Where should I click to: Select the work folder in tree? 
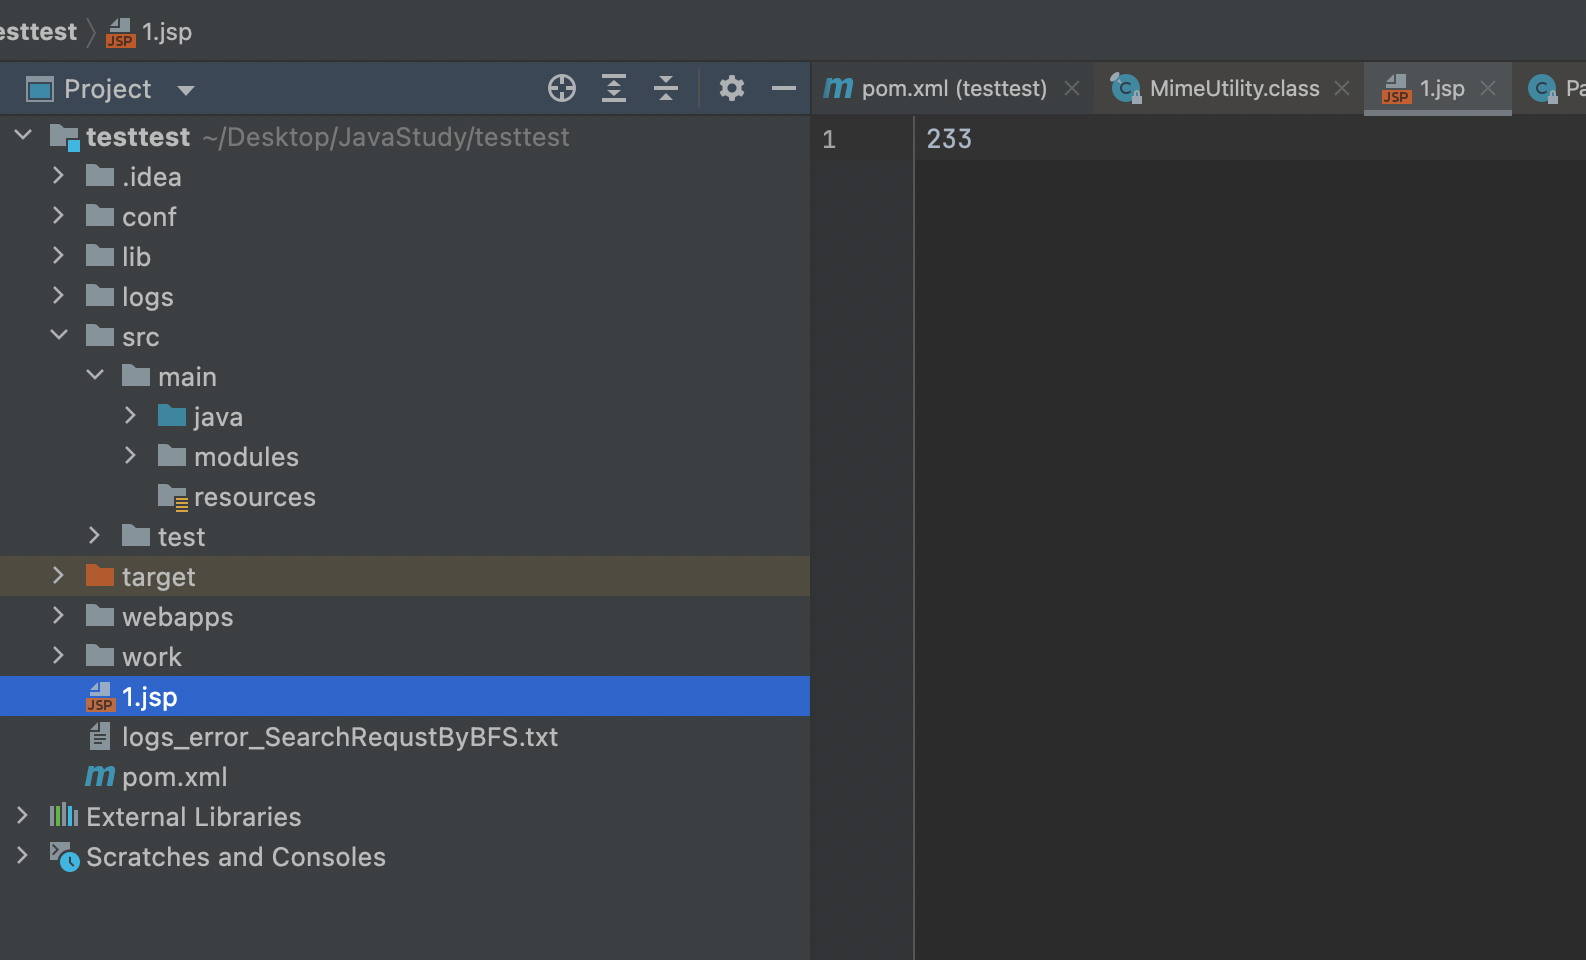coord(152,657)
